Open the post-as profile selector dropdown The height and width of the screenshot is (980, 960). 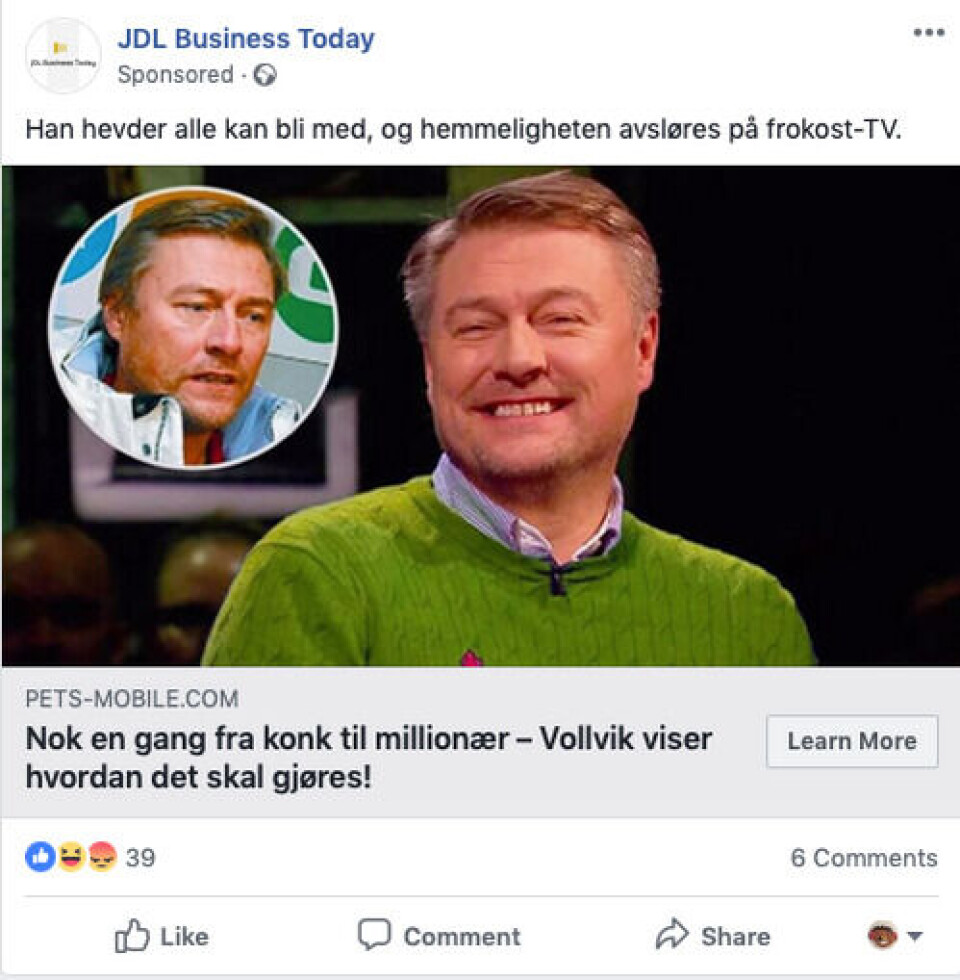(895, 936)
